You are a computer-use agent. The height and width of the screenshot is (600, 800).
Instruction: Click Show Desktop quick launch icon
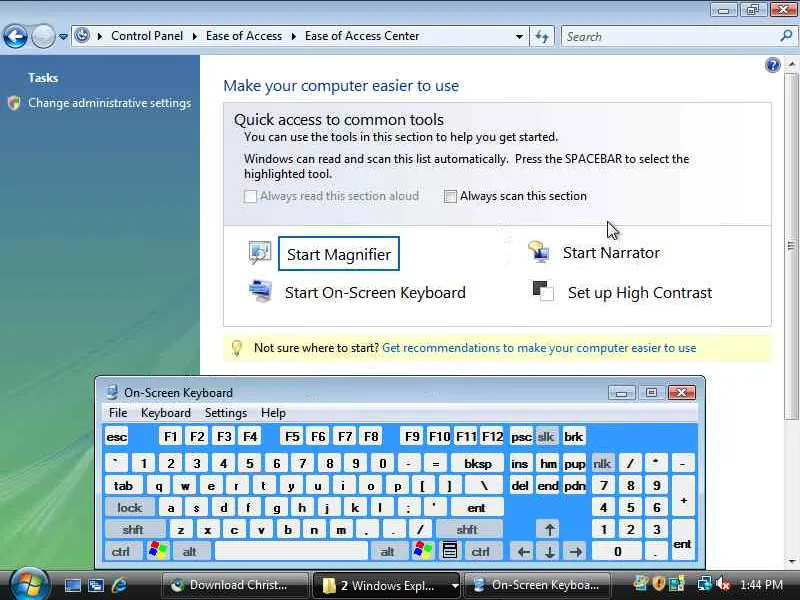click(72, 585)
